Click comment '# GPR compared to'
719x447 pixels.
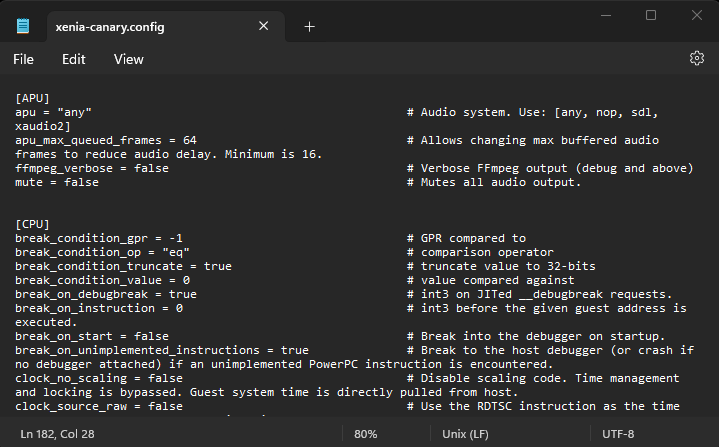[x=466, y=238]
